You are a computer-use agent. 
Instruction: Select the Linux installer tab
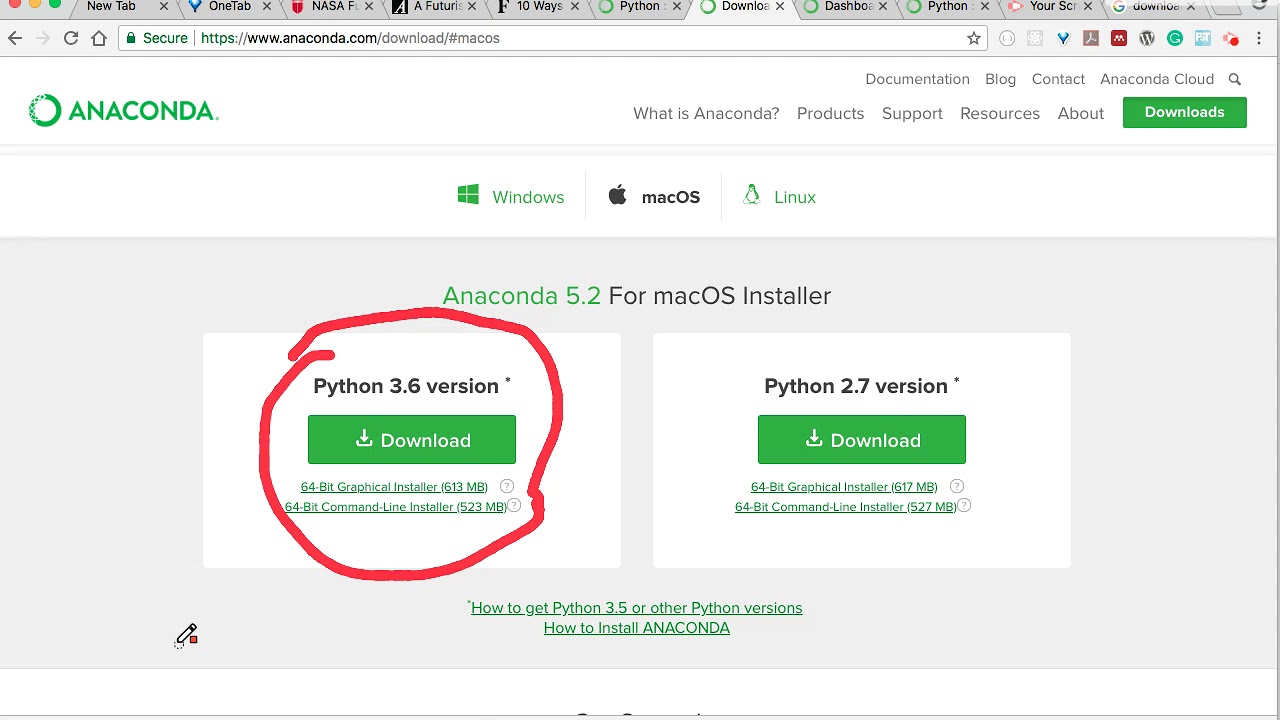780,196
